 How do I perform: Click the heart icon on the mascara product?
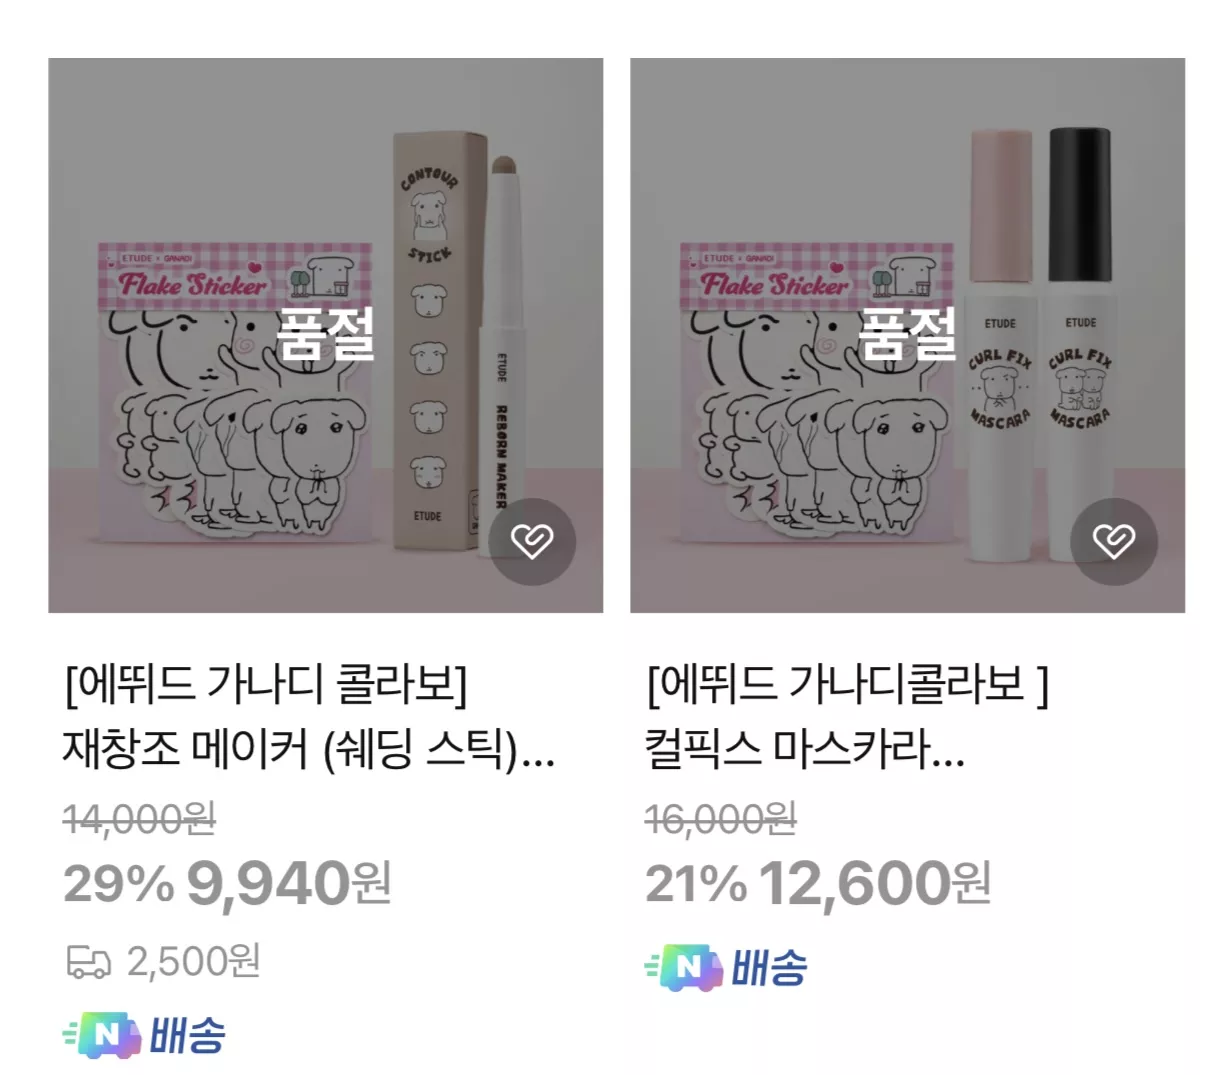point(1114,540)
